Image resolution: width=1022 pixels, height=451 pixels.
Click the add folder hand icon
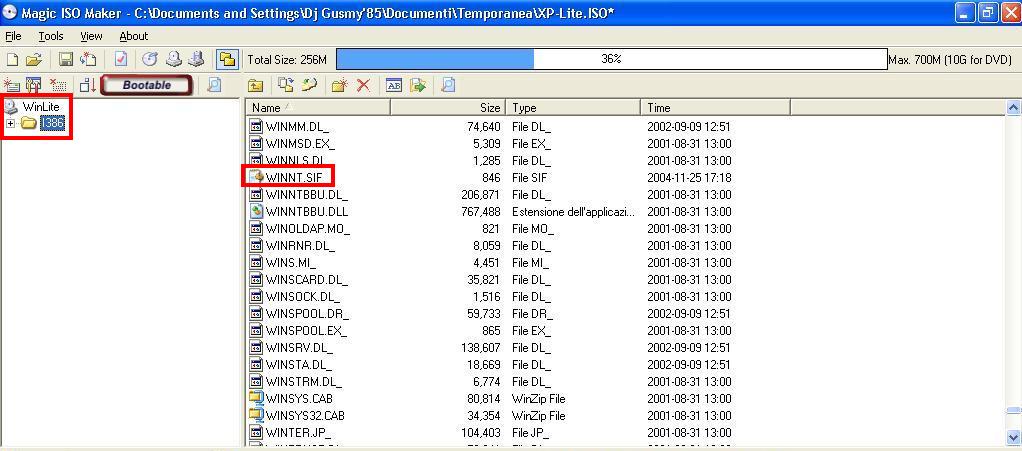point(308,85)
